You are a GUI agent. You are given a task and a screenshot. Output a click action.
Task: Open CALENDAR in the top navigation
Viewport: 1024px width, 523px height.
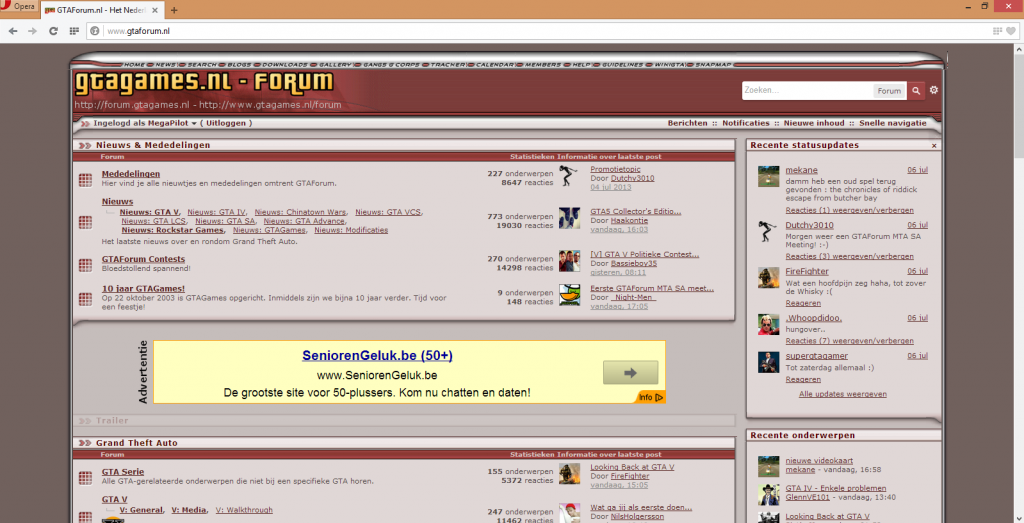(x=495, y=65)
